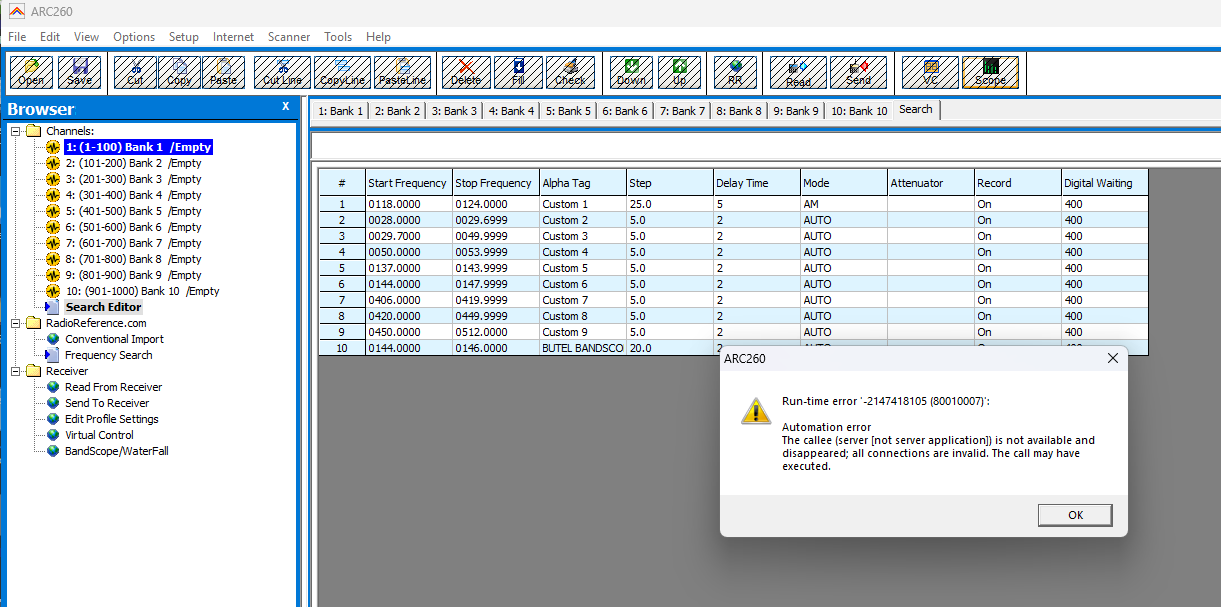The image size is (1221, 607).
Task: Click the ARC260 title bar app icon
Action: (16, 13)
